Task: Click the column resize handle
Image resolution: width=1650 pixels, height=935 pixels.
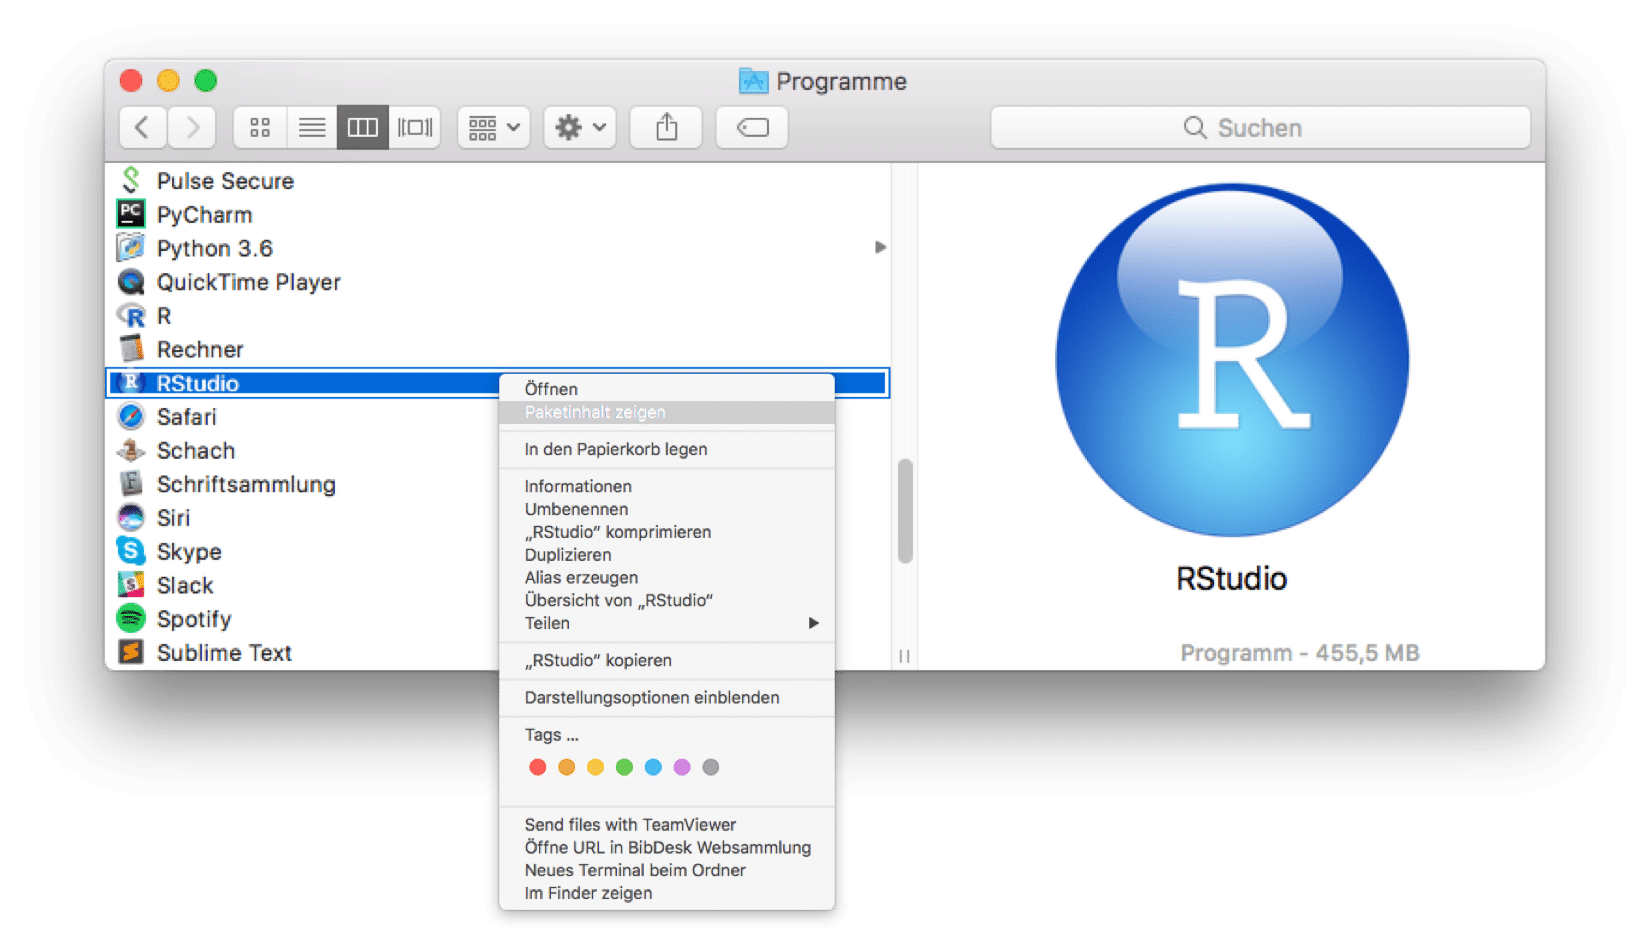Action: tap(904, 656)
